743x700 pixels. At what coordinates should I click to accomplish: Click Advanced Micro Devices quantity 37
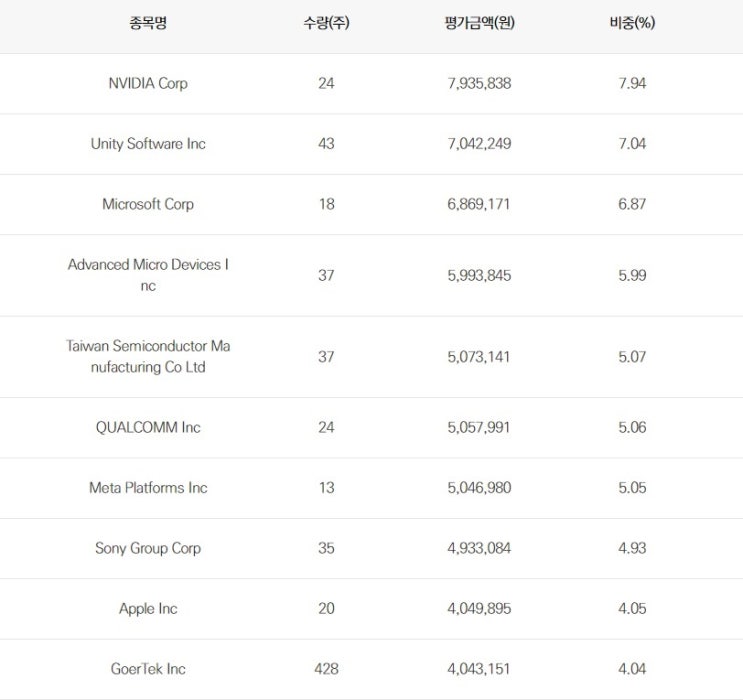click(326, 275)
